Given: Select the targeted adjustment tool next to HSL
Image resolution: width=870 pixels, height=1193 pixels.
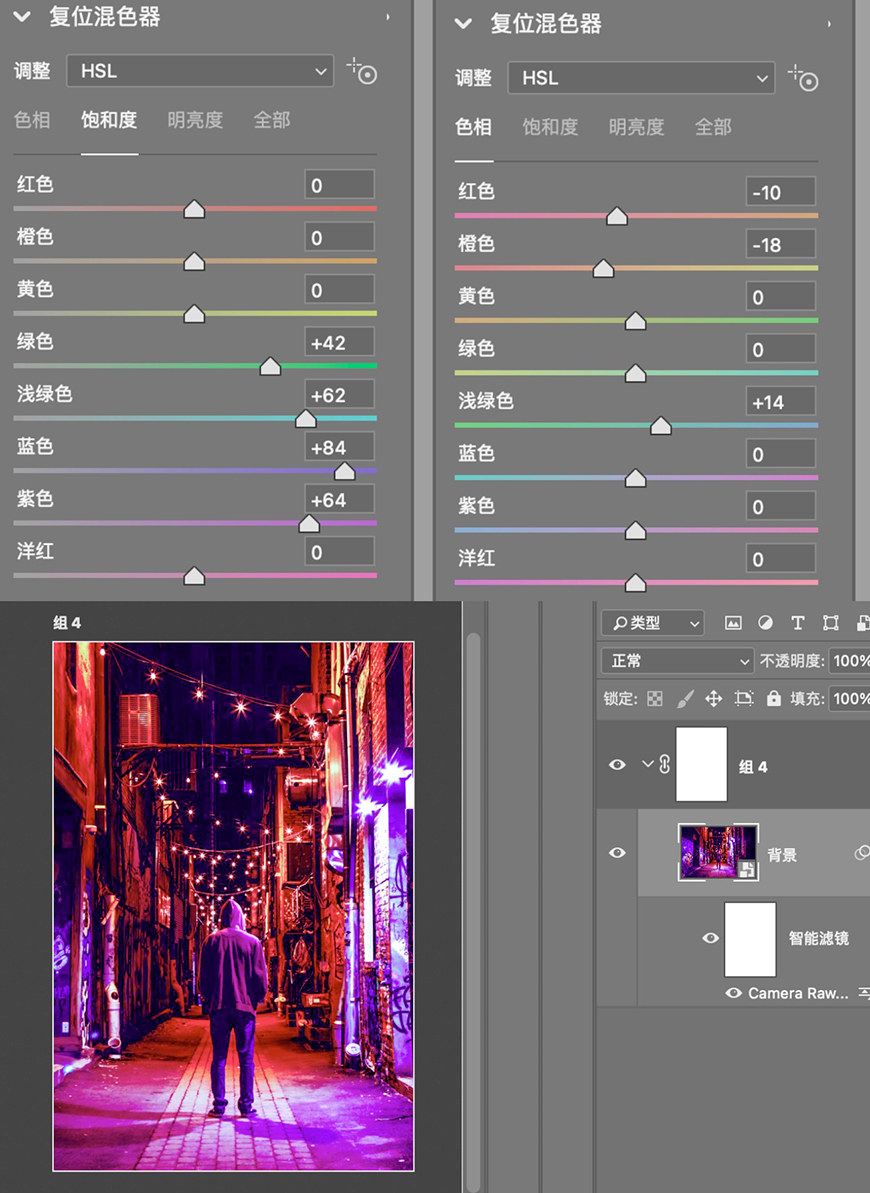Looking at the screenshot, I should pyautogui.click(x=362, y=71).
